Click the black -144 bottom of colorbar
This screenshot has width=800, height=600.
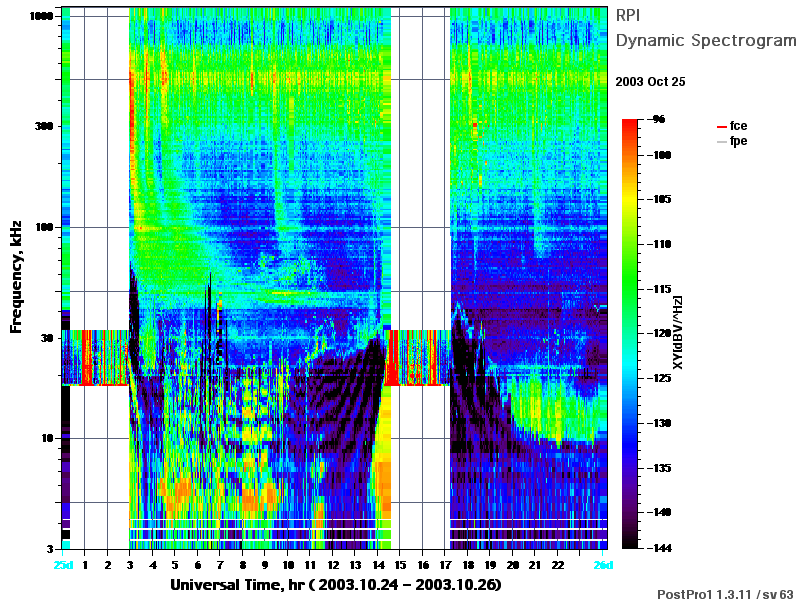tap(630, 545)
